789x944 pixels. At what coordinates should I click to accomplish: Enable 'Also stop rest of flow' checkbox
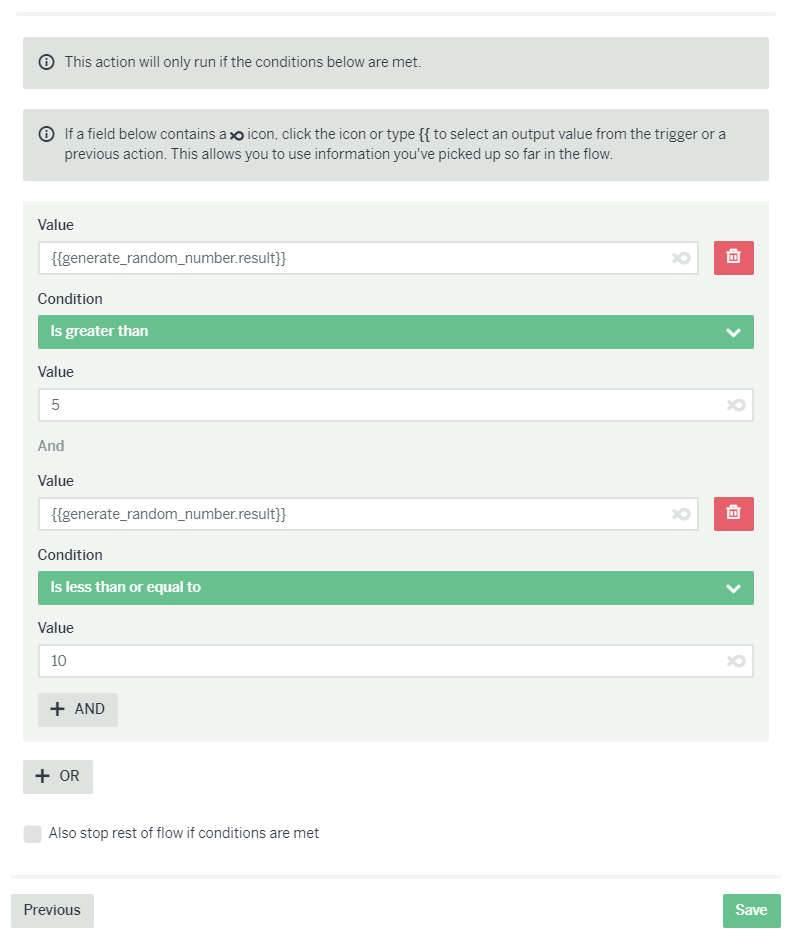pos(33,833)
